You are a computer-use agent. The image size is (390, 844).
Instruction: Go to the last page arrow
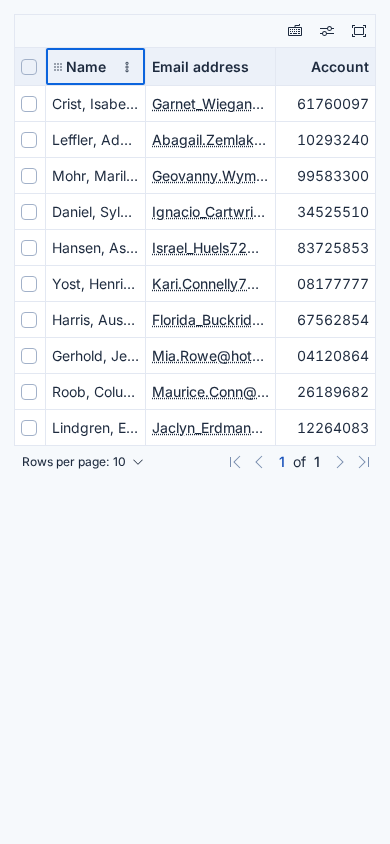click(x=364, y=462)
